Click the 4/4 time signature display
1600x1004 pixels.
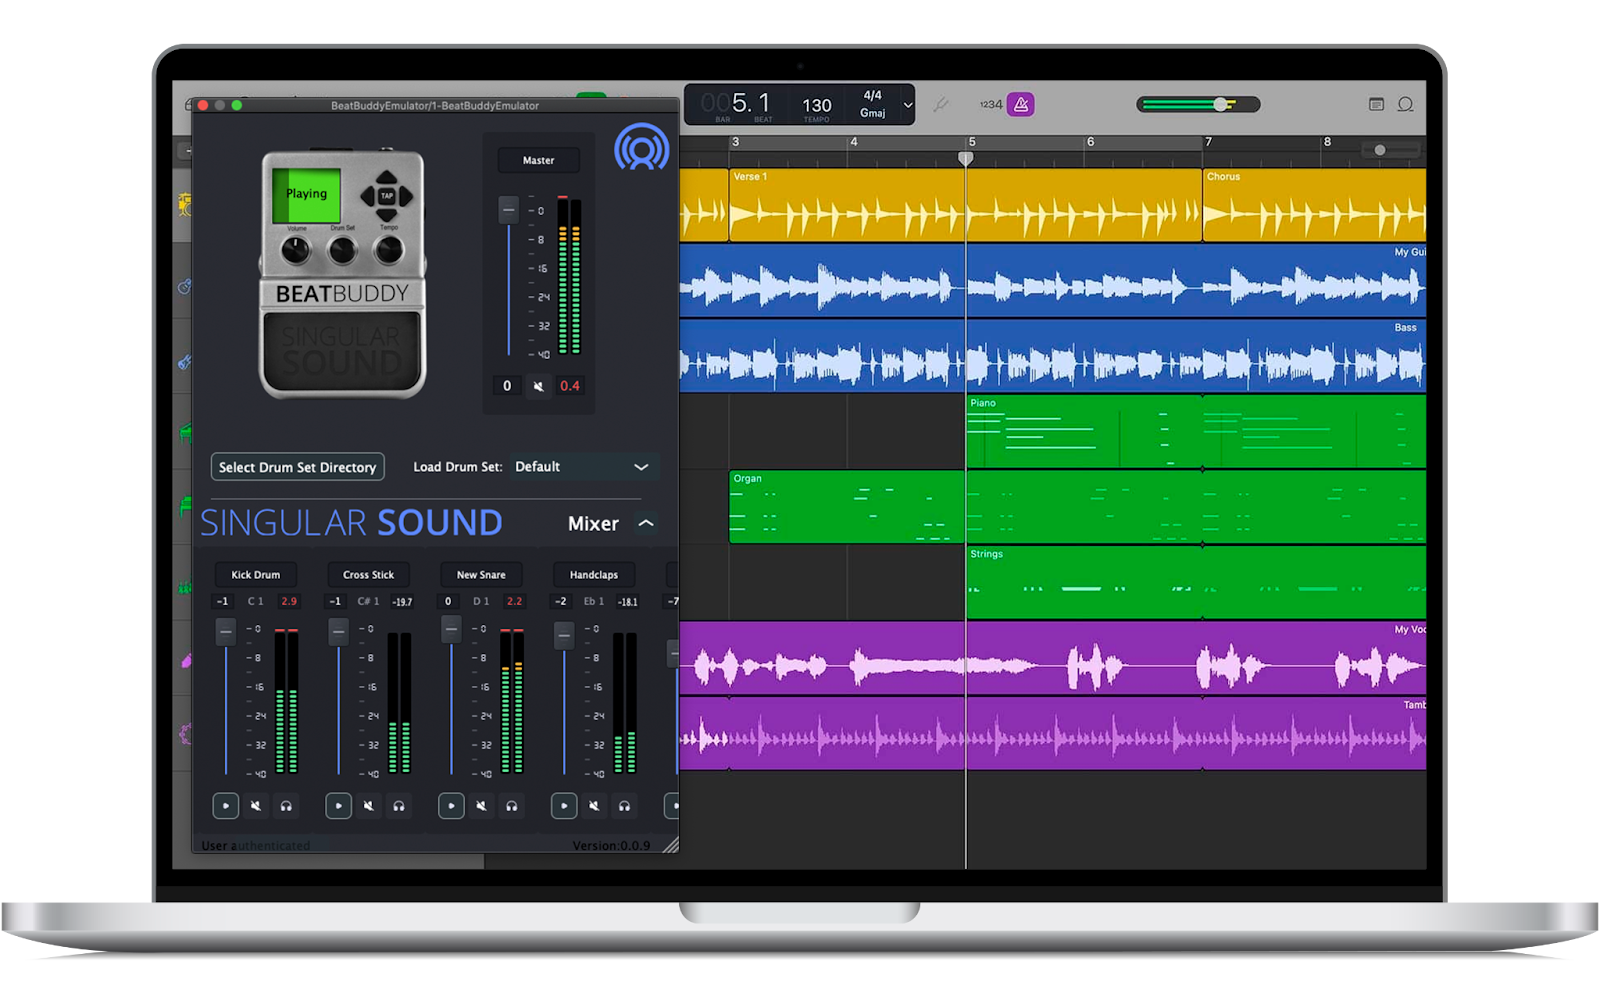(873, 95)
